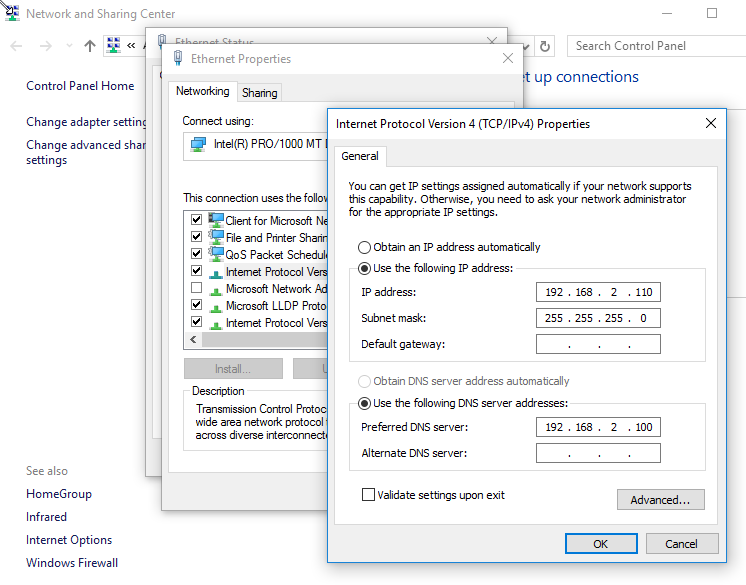This screenshot has height=585, width=746.
Task: Click the Intel PRO/1000 MT adapter icon
Action: (x=198, y=144)
